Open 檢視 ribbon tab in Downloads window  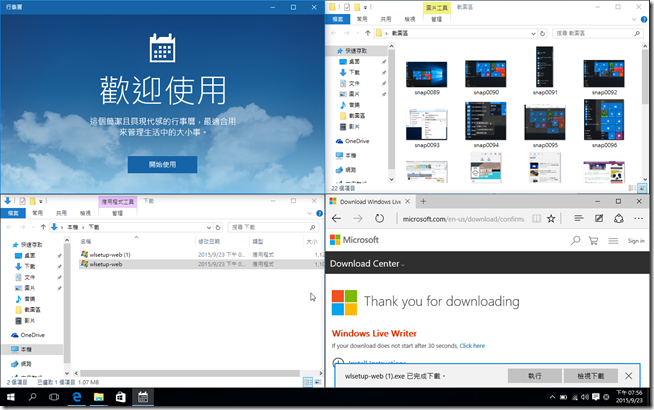point(85,213)
